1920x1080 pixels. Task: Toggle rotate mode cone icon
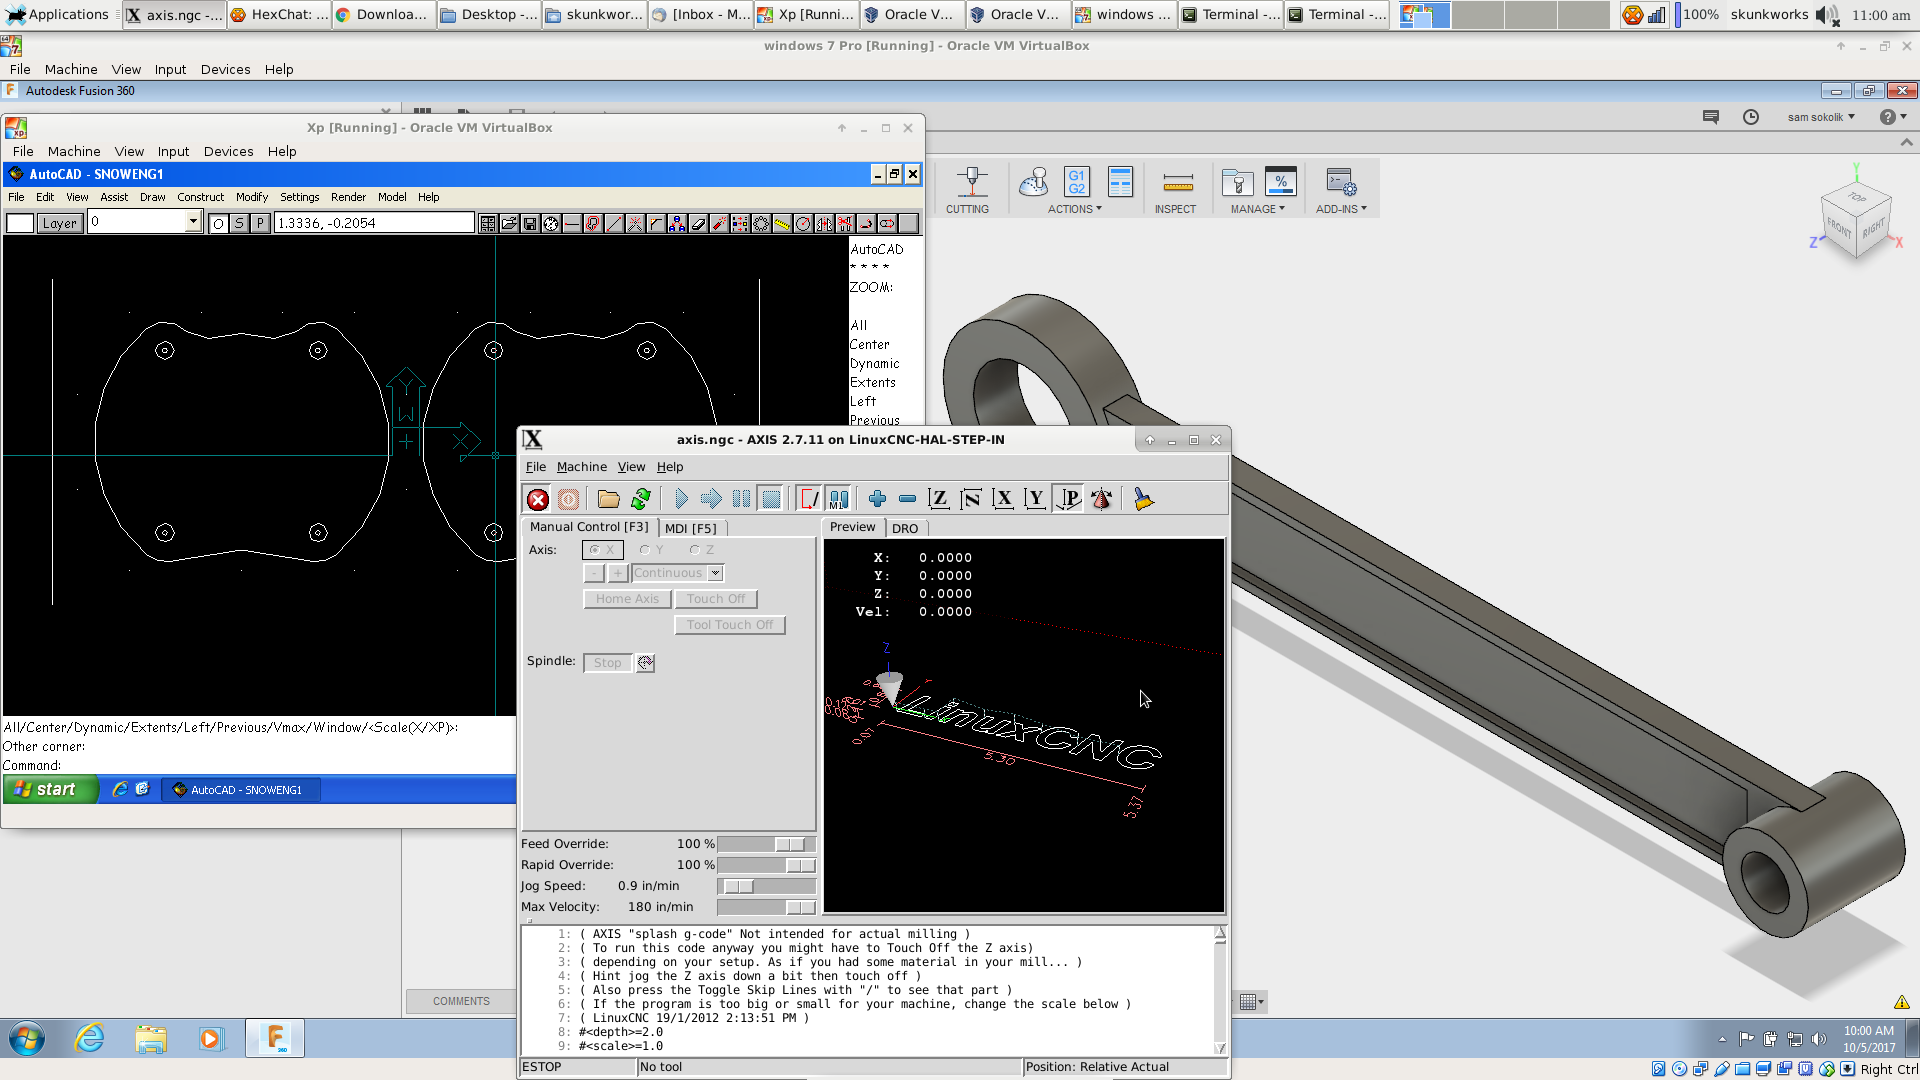1101,499
